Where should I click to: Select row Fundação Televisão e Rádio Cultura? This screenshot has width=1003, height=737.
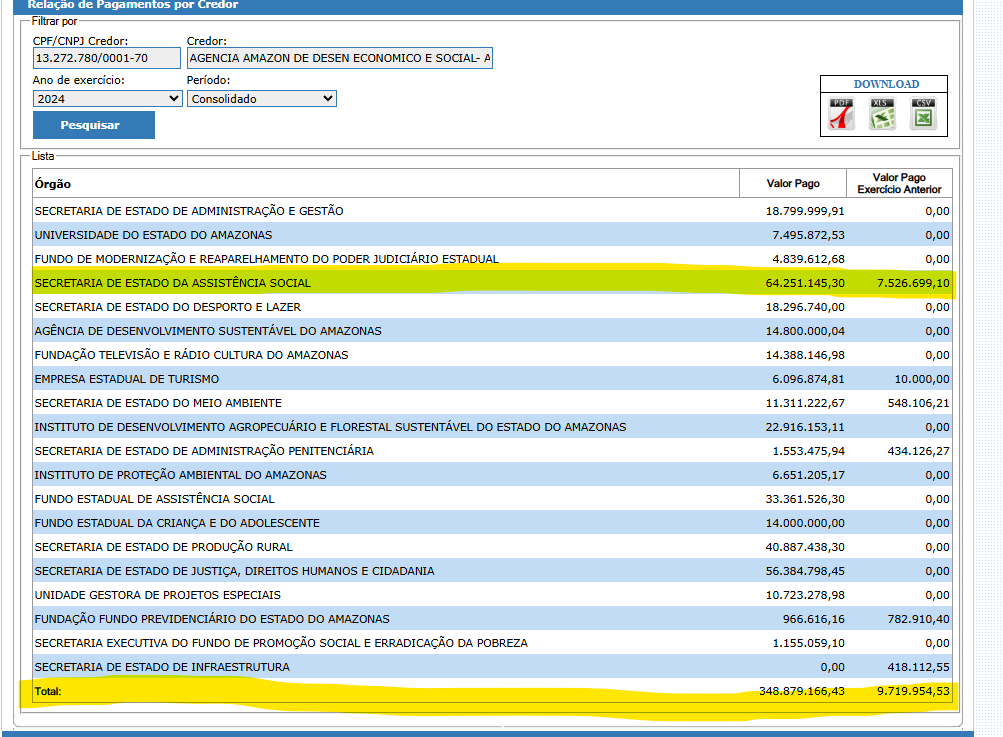(492, 355)
